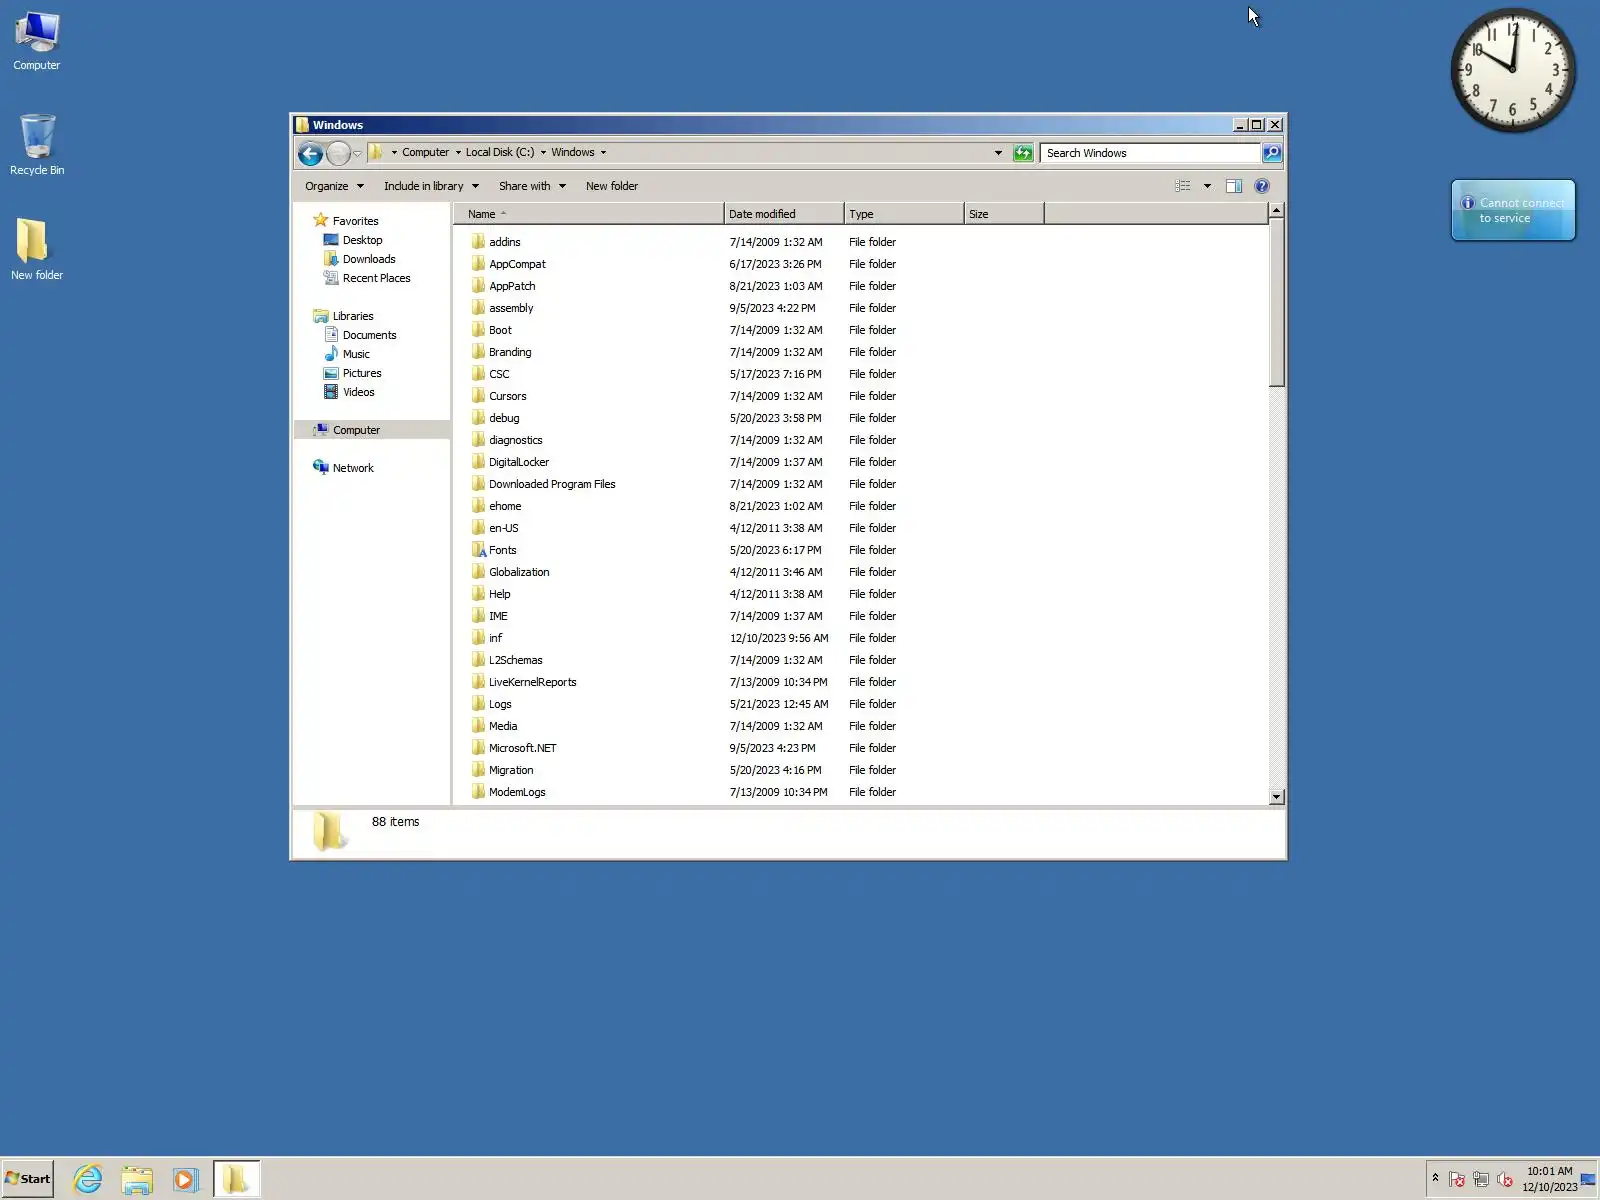Type in the Search Windows field
Viewport: 1600px width, 1200px height.
(1150, 153)
